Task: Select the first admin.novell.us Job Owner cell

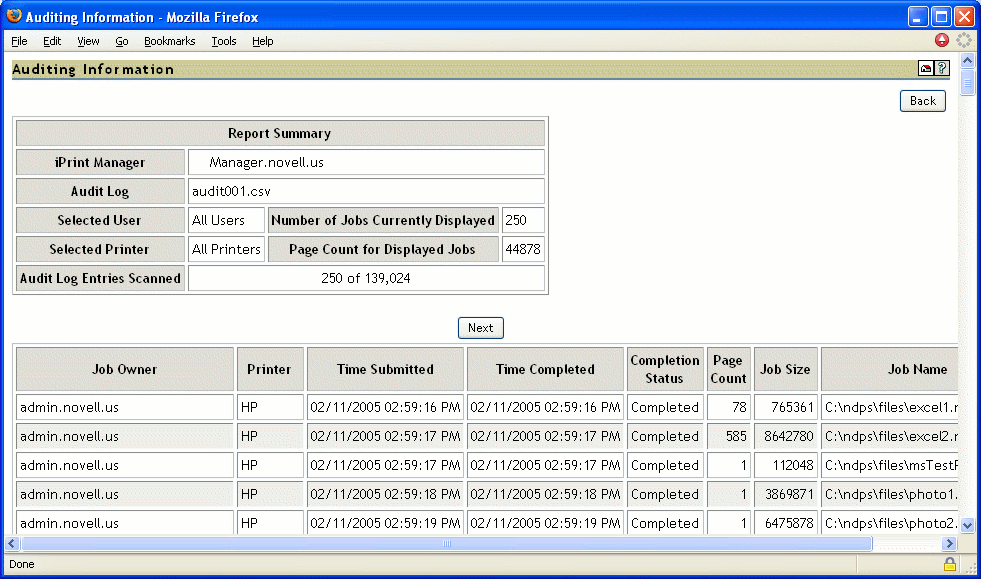Action: [124, 407]
